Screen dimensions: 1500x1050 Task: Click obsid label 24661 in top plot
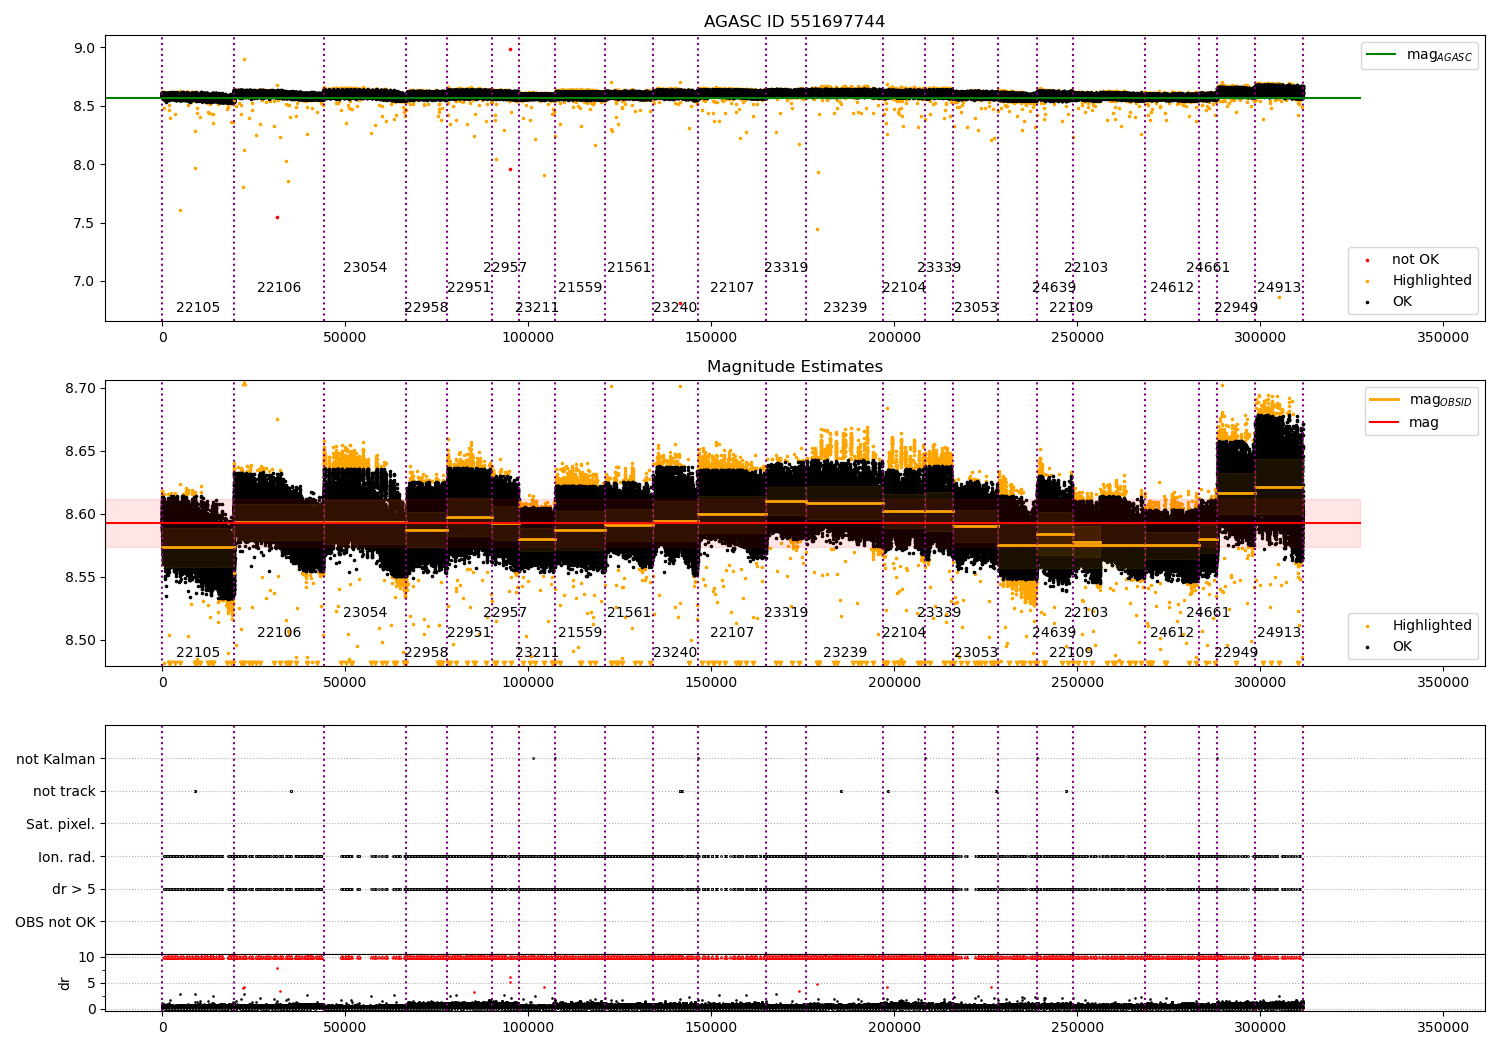click(x=1208, y=268)
